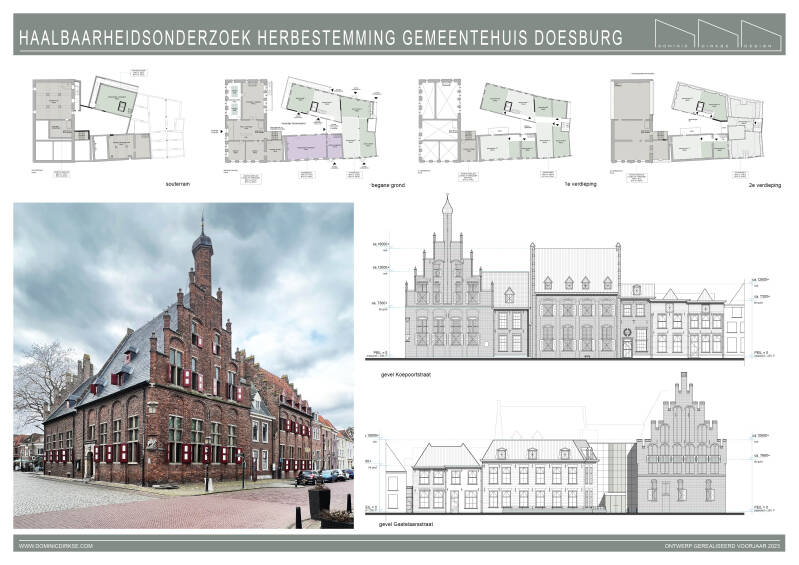Click the Dominic Dirkse Design logo

click(718, 34)
